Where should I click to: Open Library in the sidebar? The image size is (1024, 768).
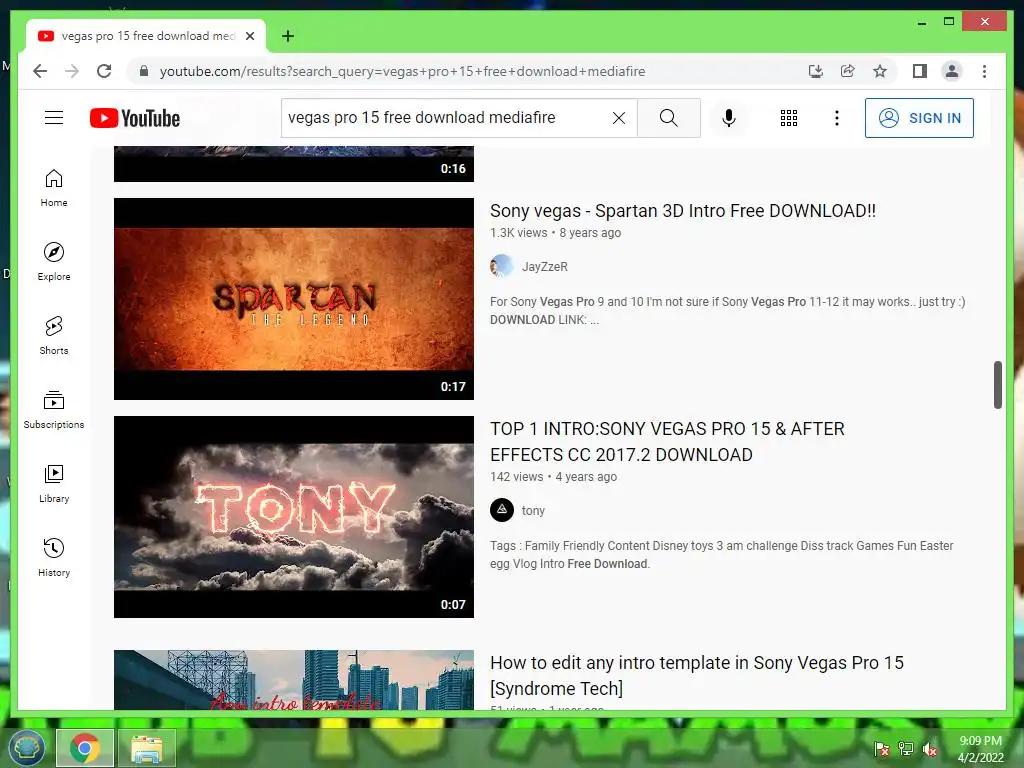point(54,483)
